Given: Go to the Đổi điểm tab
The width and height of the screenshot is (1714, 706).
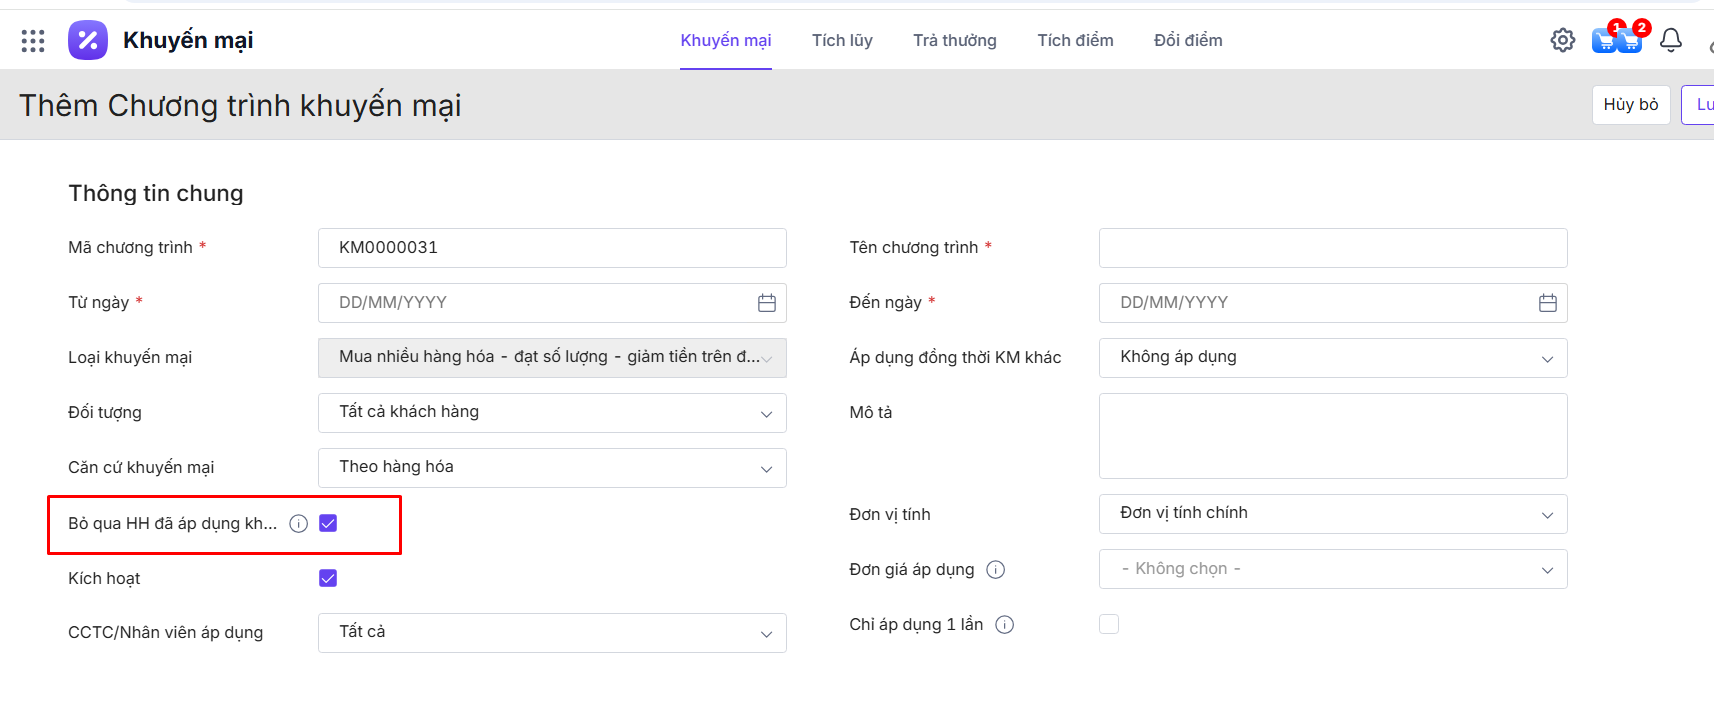Looking at the screenshot, I should click(x=1187, y=40).
